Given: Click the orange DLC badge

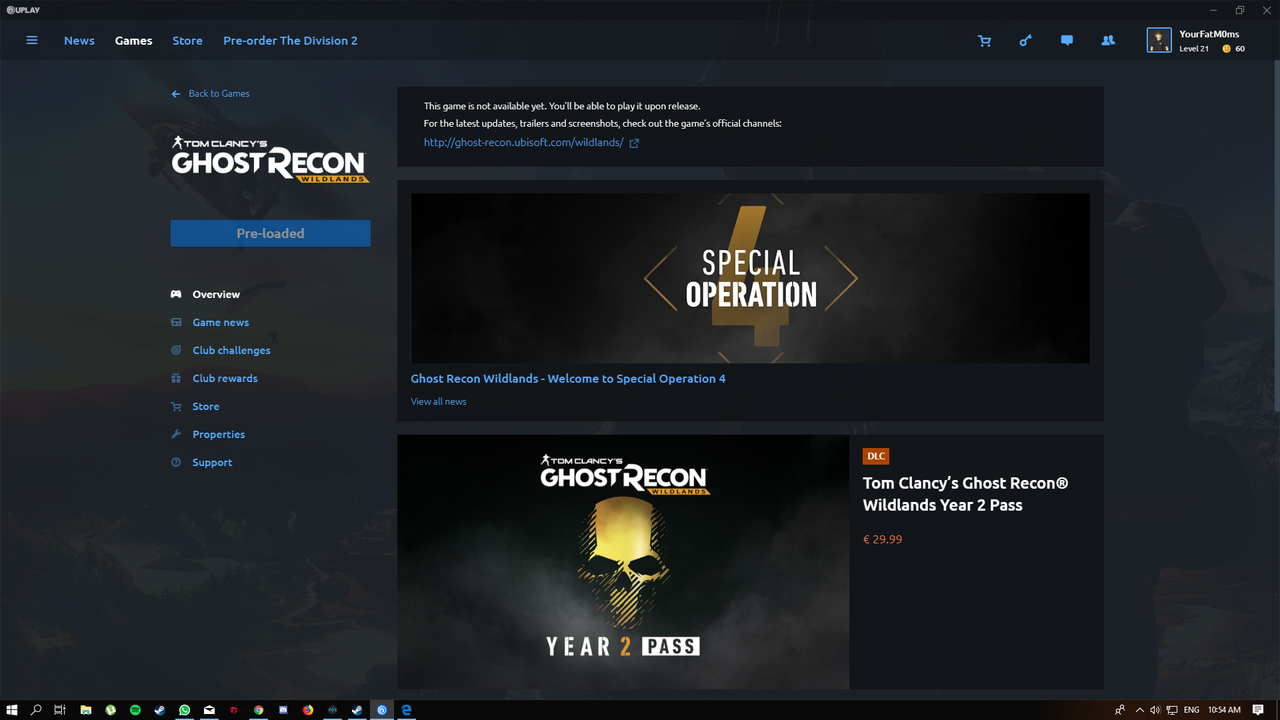Looking at the screenshot, I should point(876,456).
